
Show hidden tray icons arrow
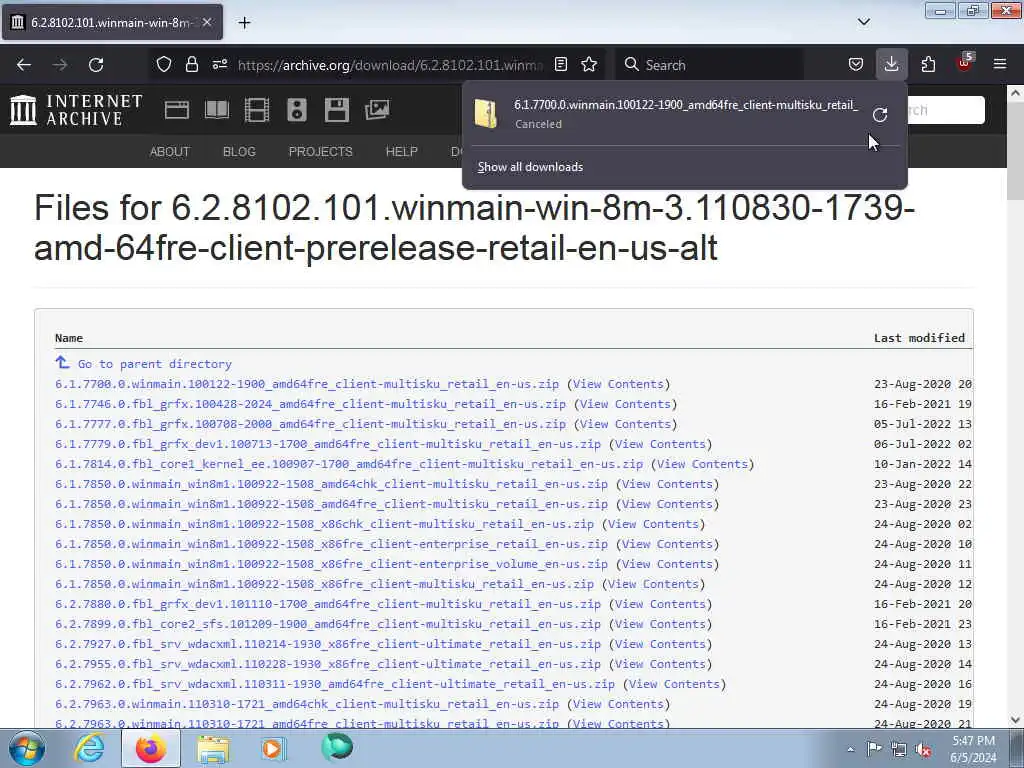pyautogui.click(x=850, y=750)
